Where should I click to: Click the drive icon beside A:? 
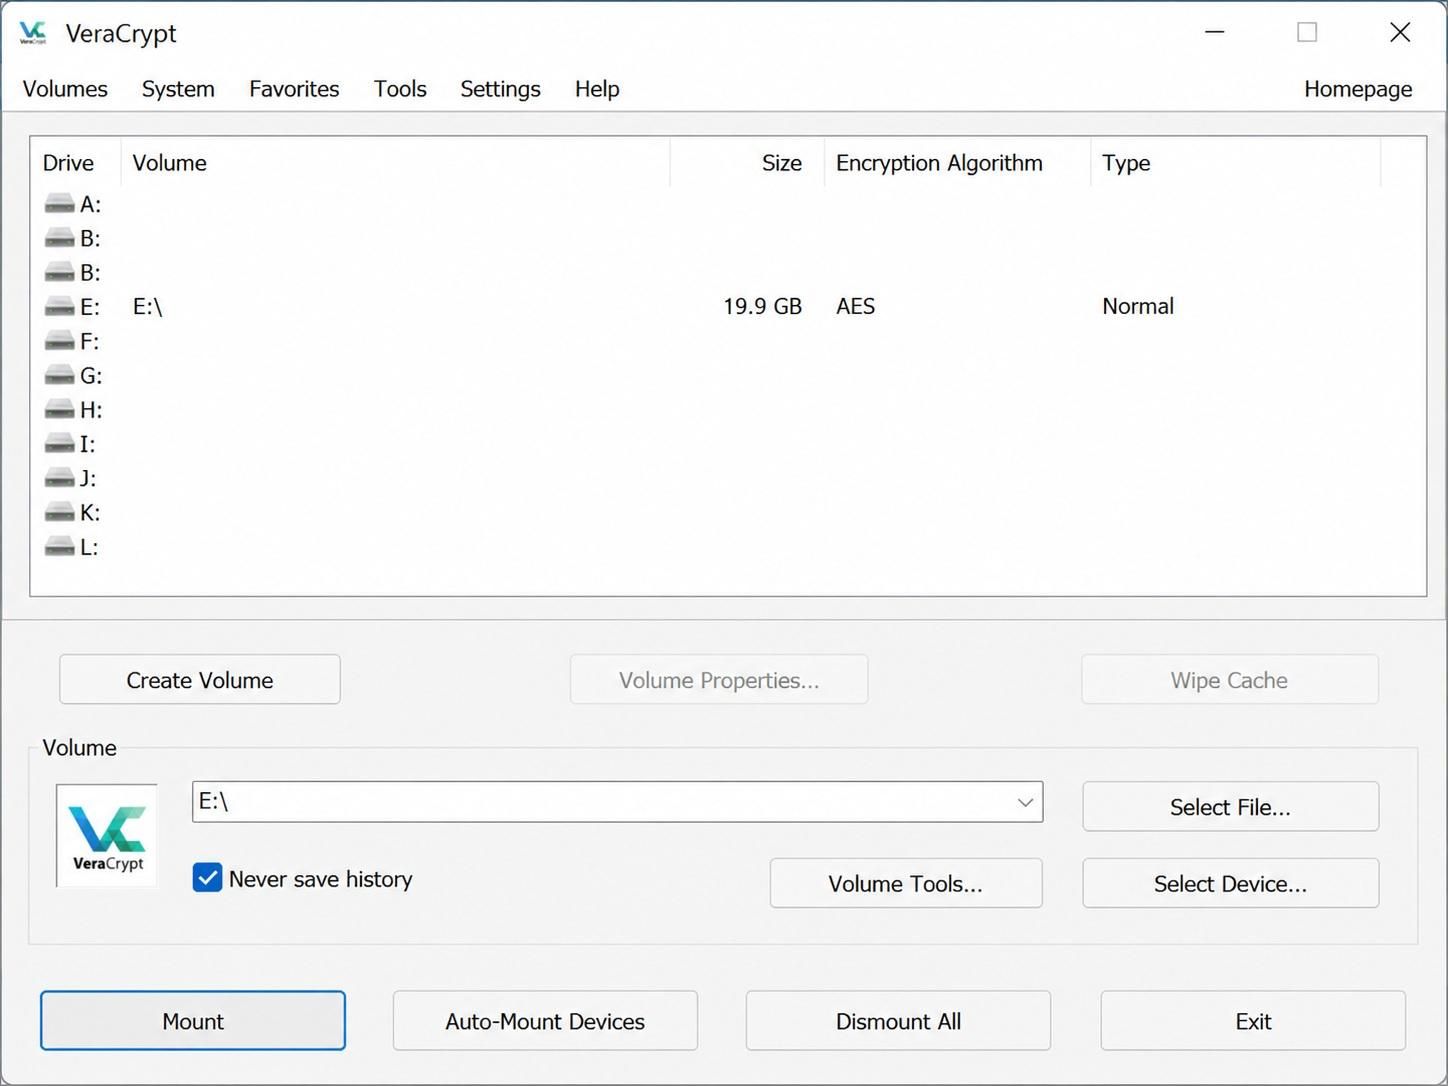click(x=60, y=204)
